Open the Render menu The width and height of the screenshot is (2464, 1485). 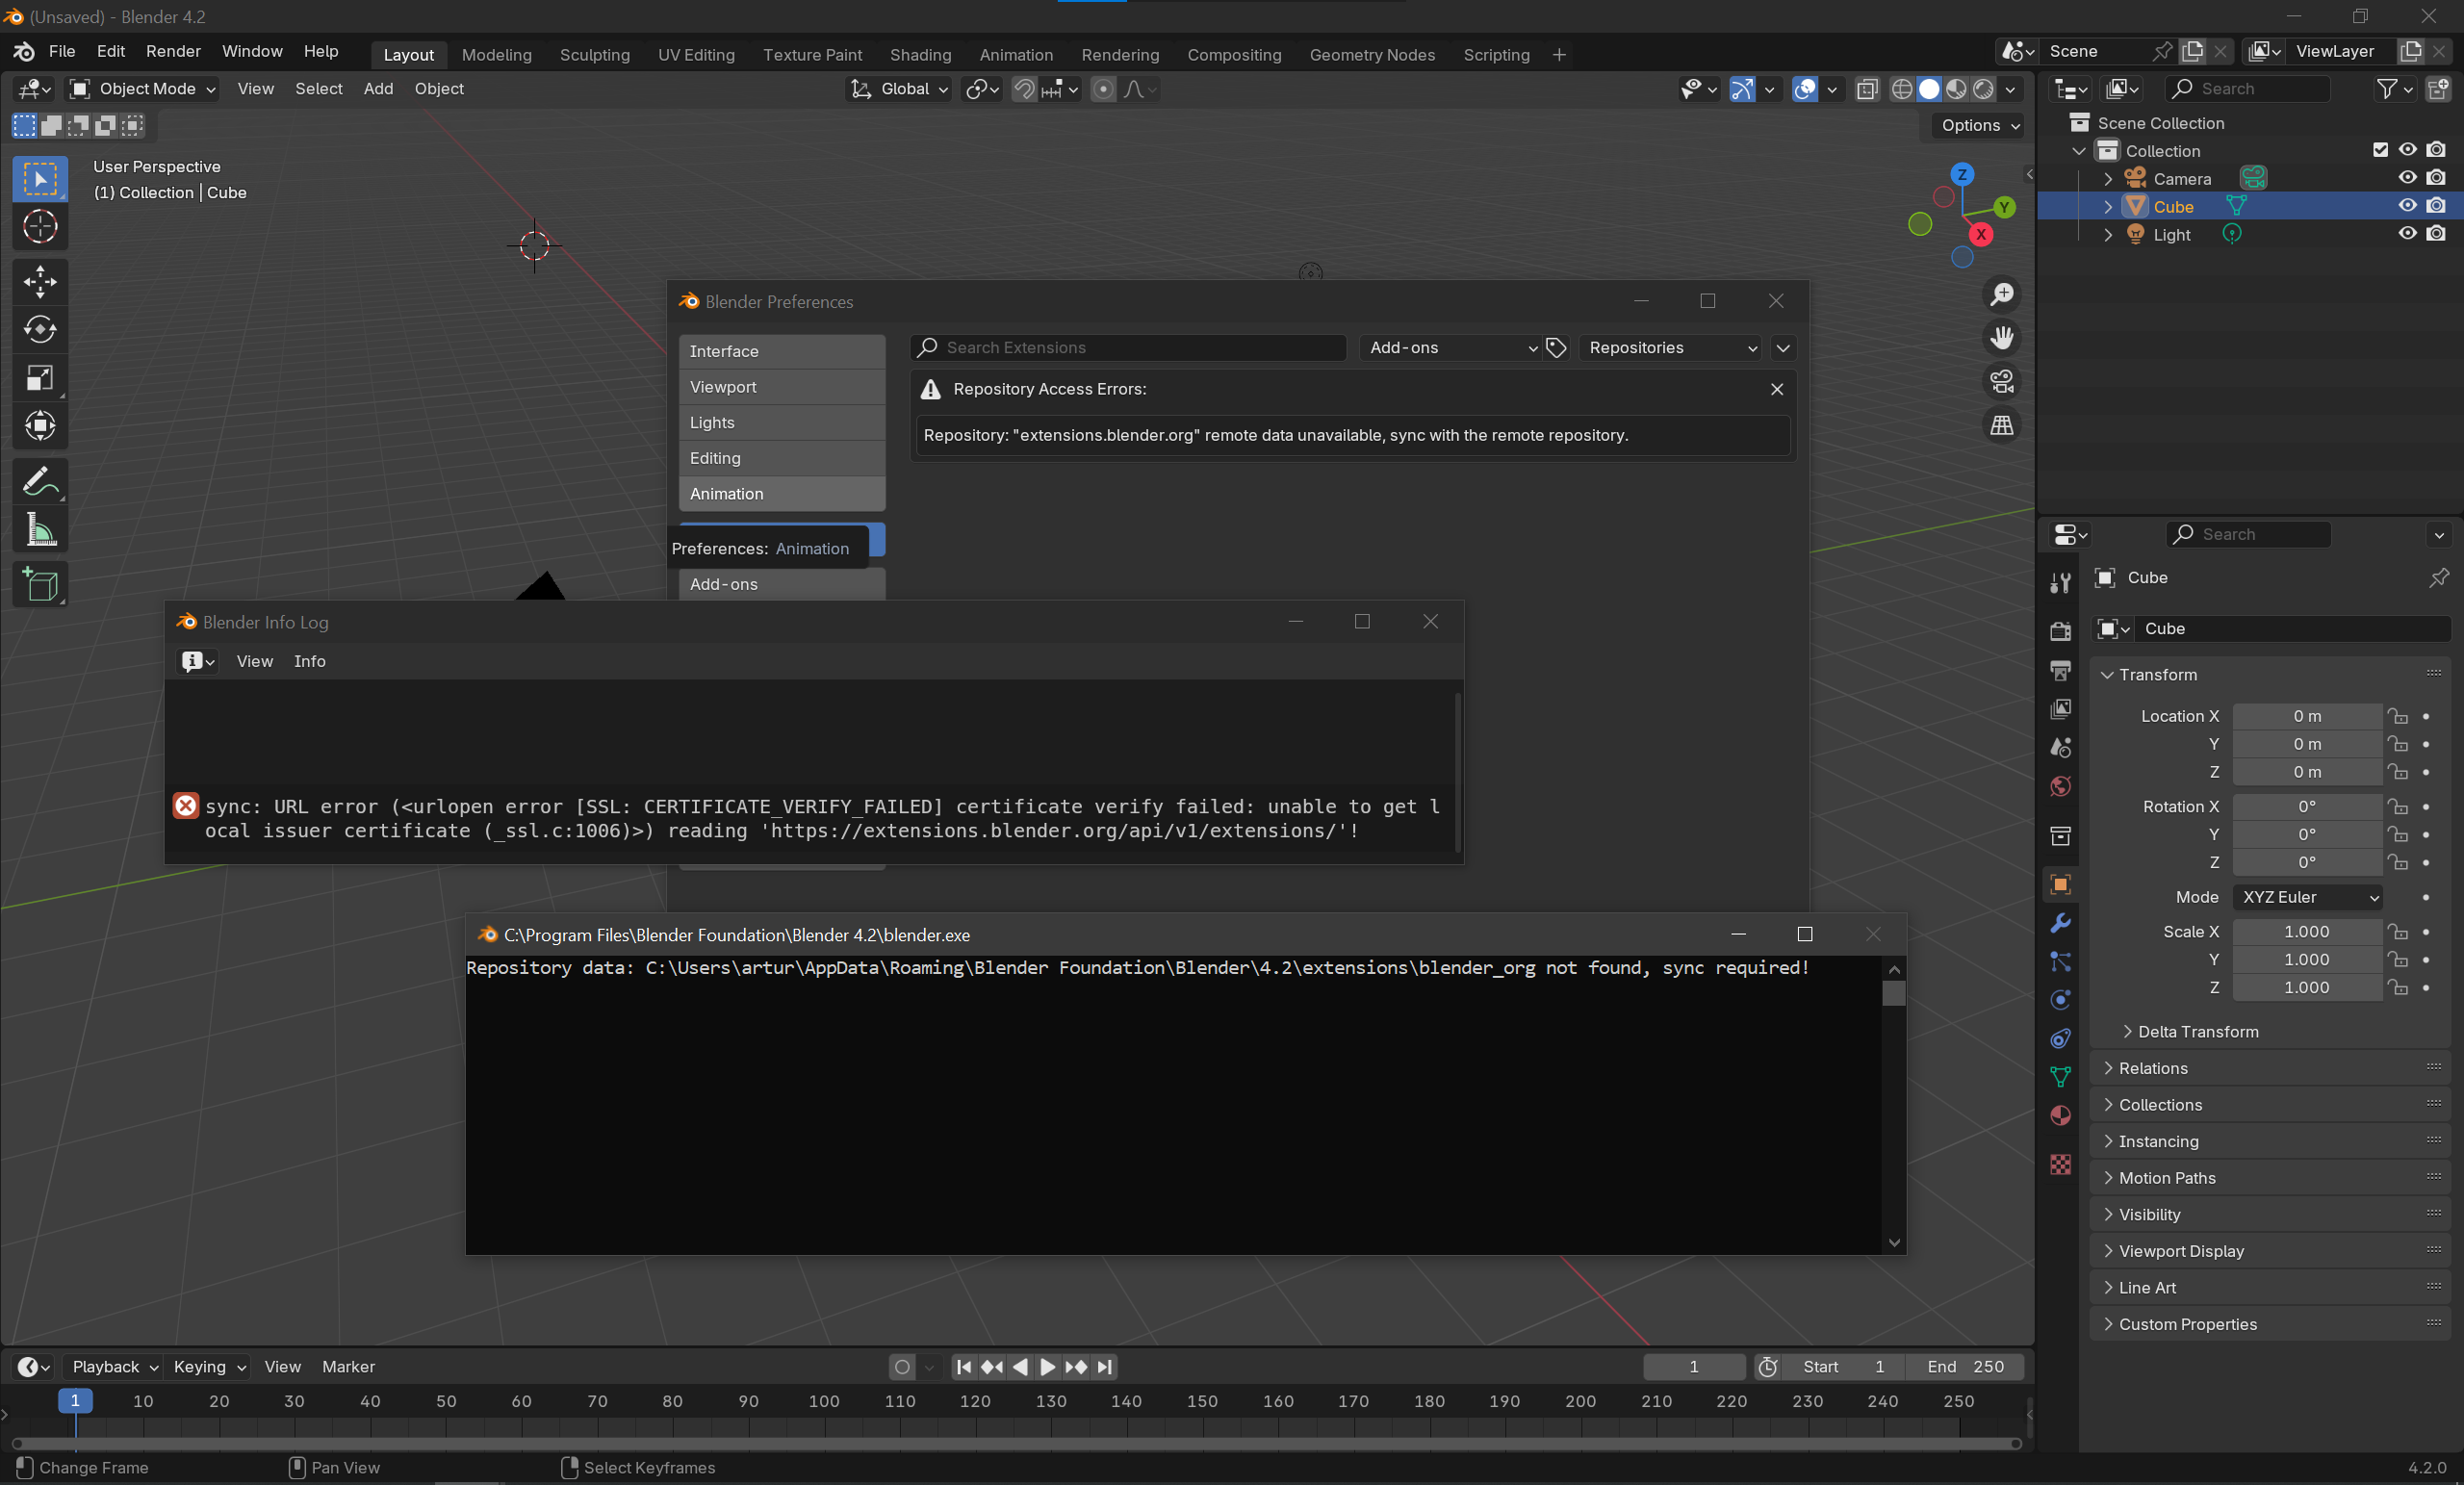[173, 51]
